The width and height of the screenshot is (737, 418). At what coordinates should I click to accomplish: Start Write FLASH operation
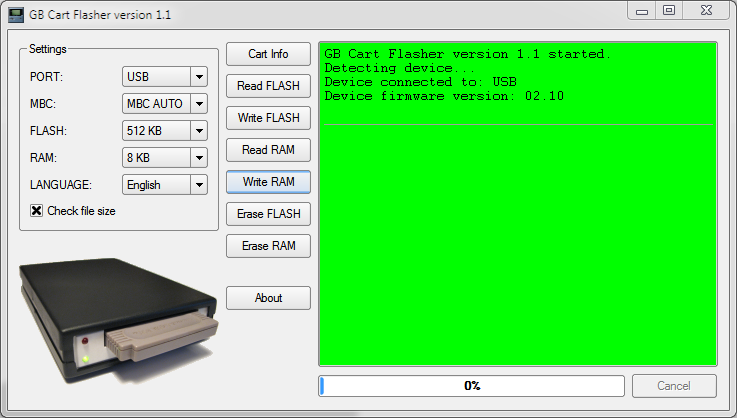(x=268, y=118)
